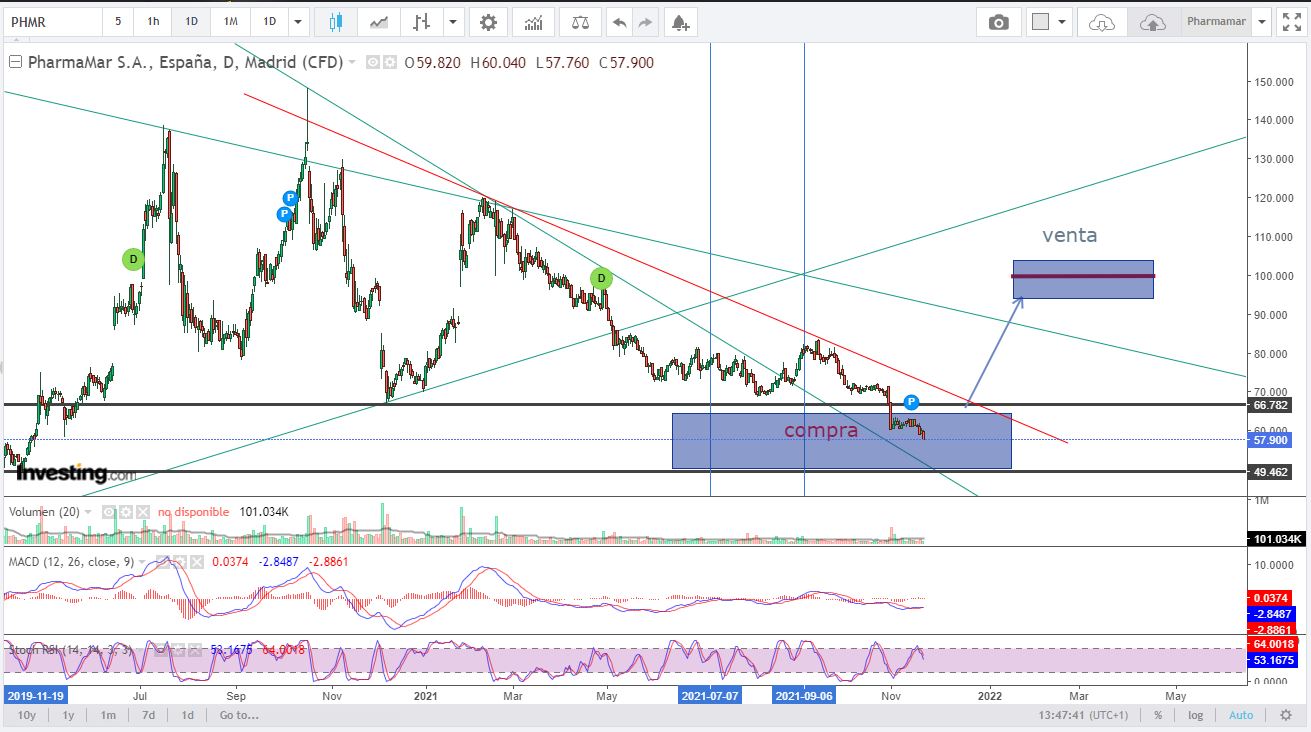Enter fullscreen chart mode

(1290, 22)
